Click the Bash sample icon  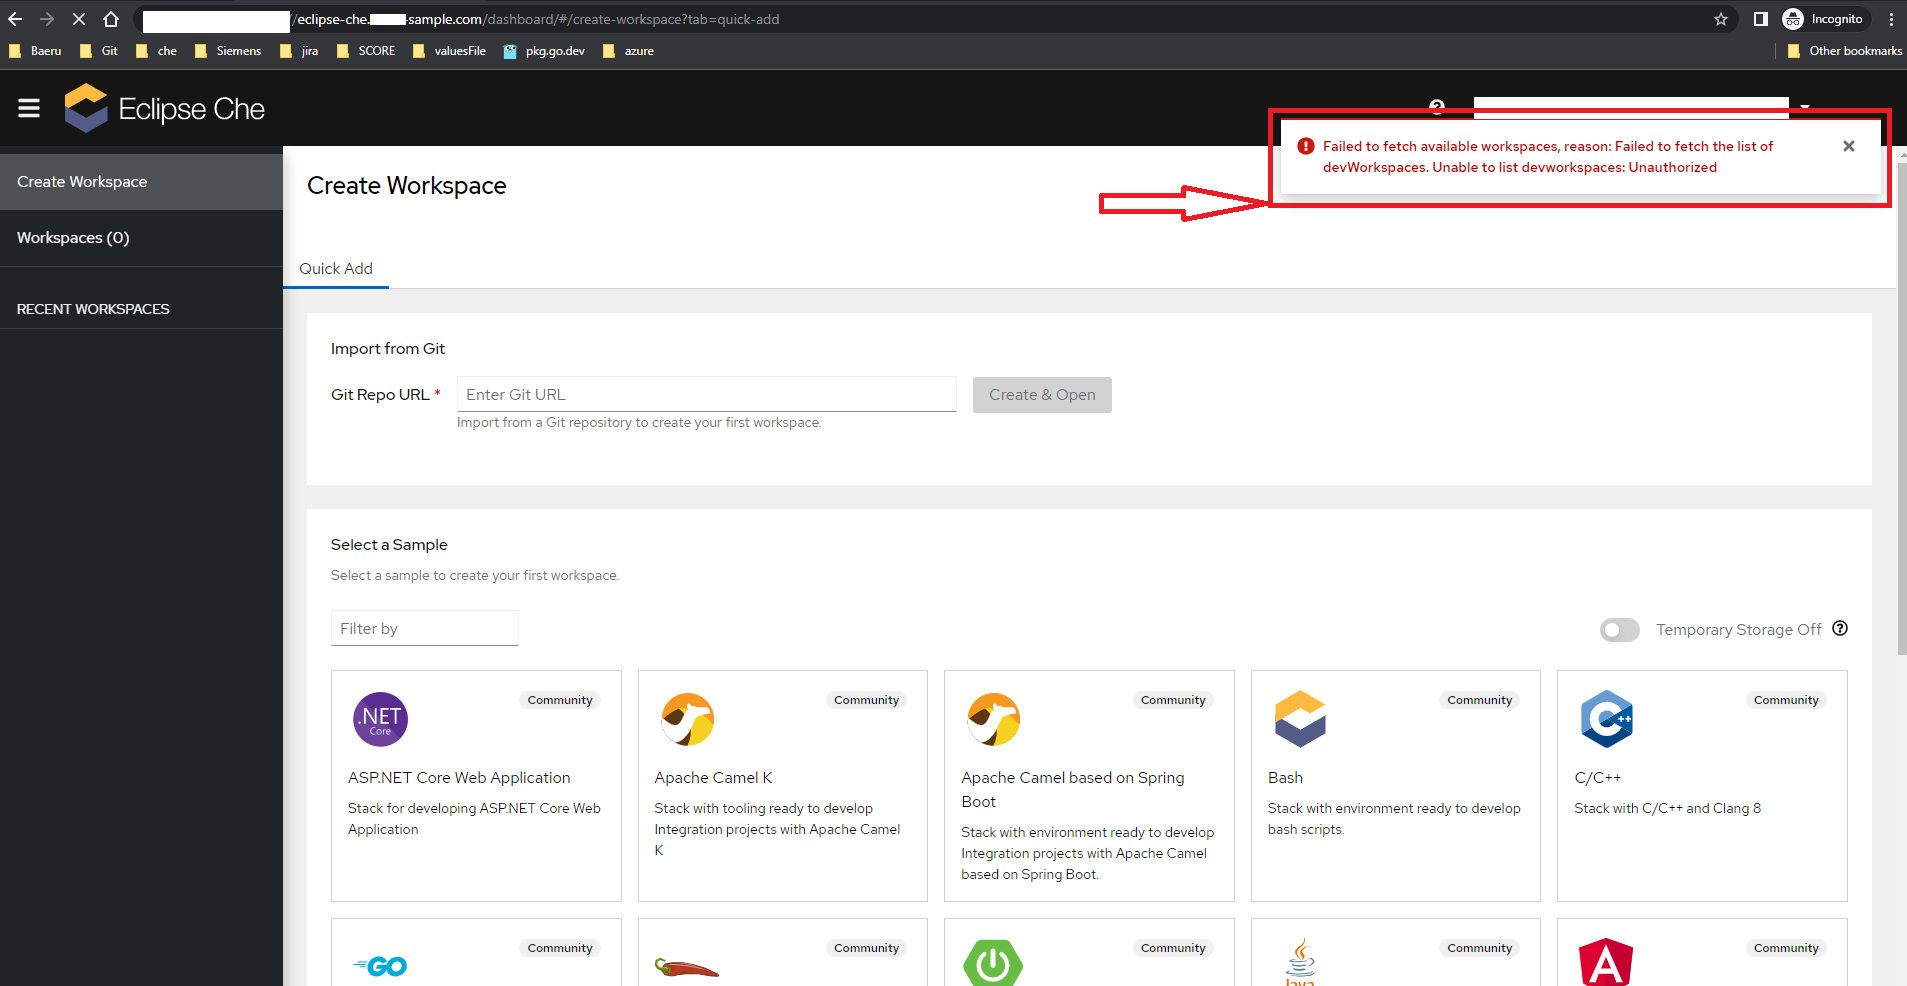(1300, 719)
